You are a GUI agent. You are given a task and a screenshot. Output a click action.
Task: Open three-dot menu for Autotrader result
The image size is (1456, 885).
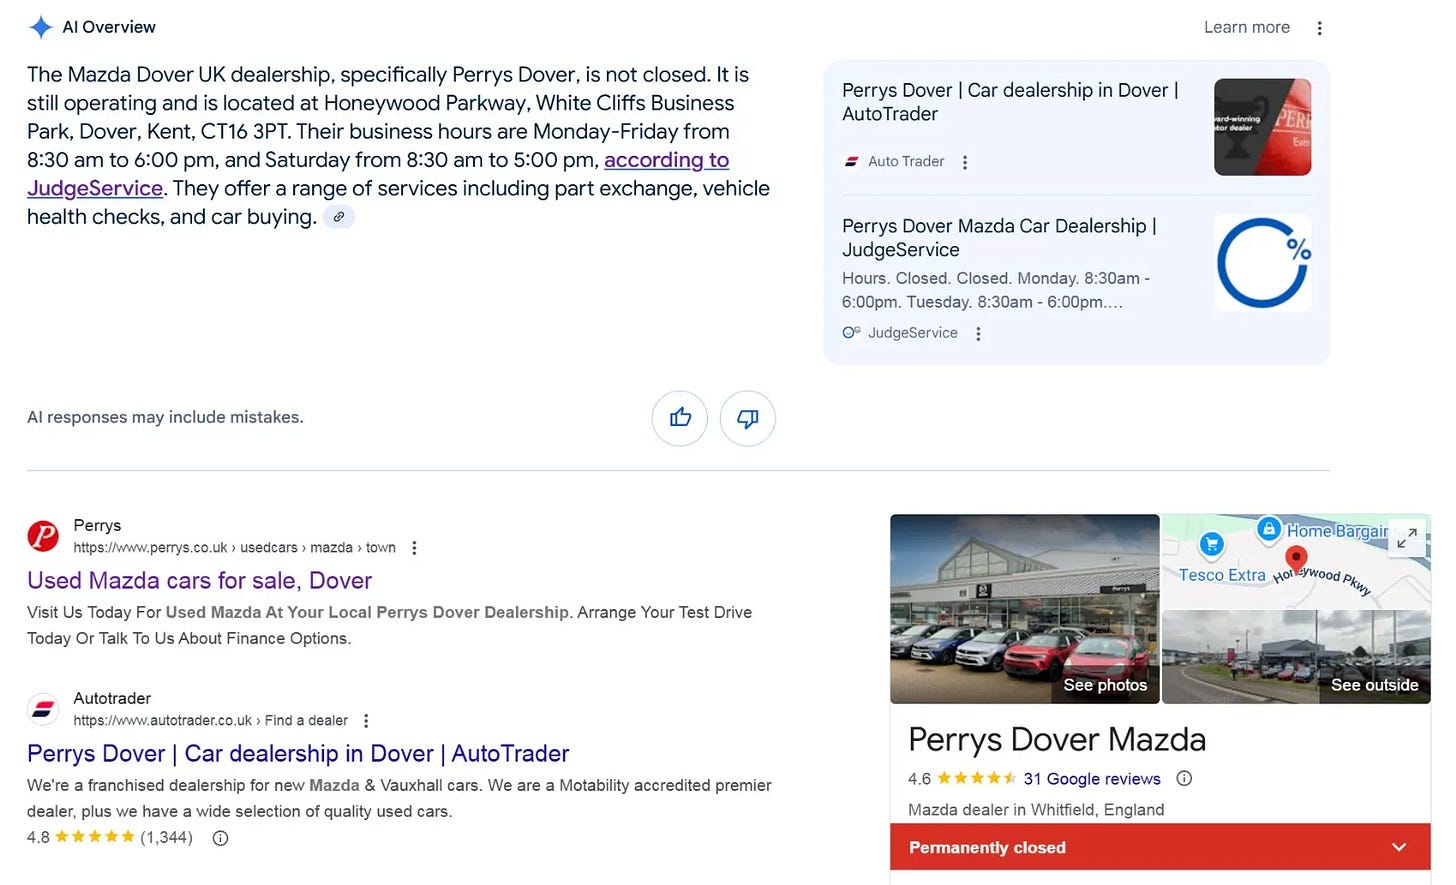pyautogui.click(x=366, y=721)
